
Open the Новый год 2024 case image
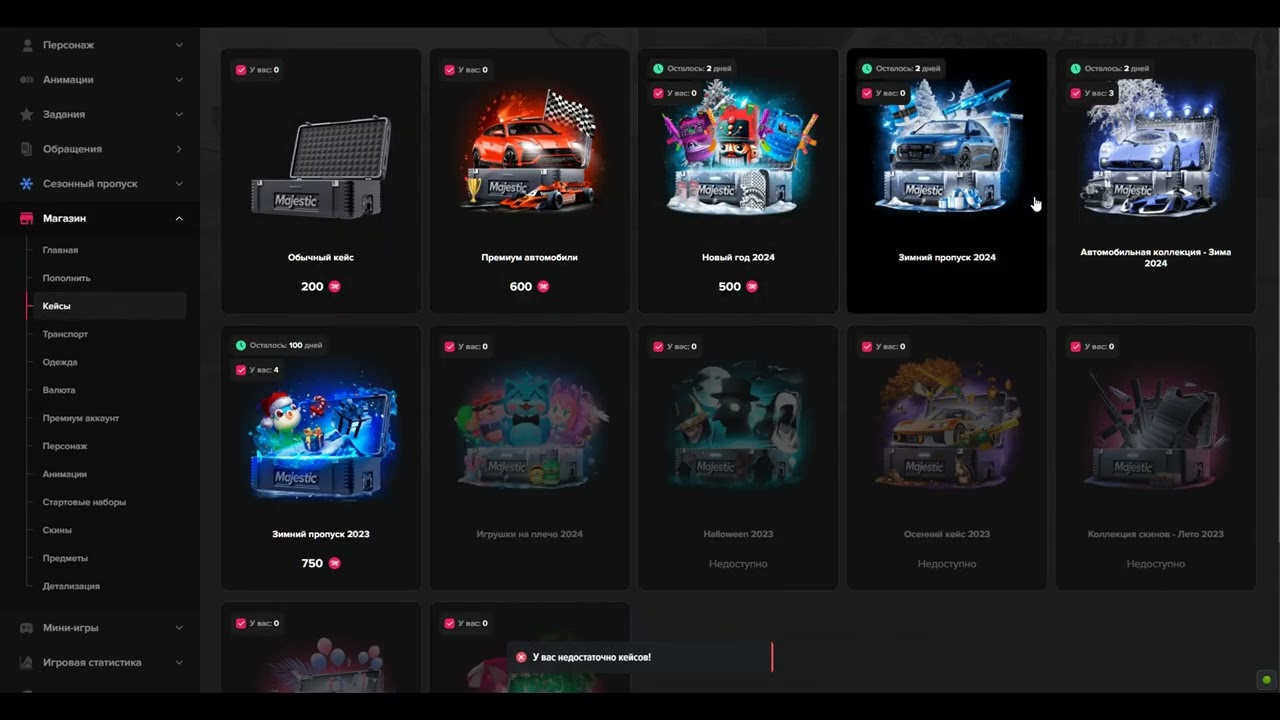pos(738,150)
